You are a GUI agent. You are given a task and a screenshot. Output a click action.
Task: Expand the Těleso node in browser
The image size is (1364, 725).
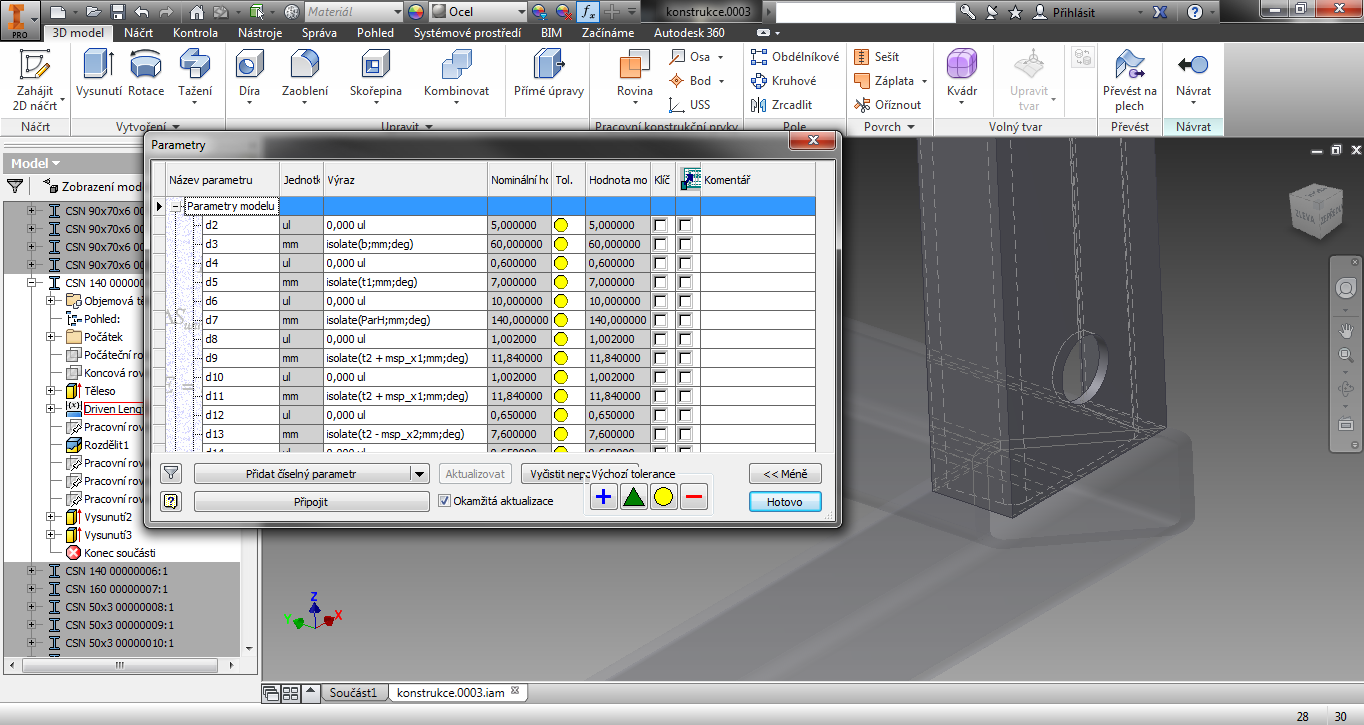[x=50, y=391]
